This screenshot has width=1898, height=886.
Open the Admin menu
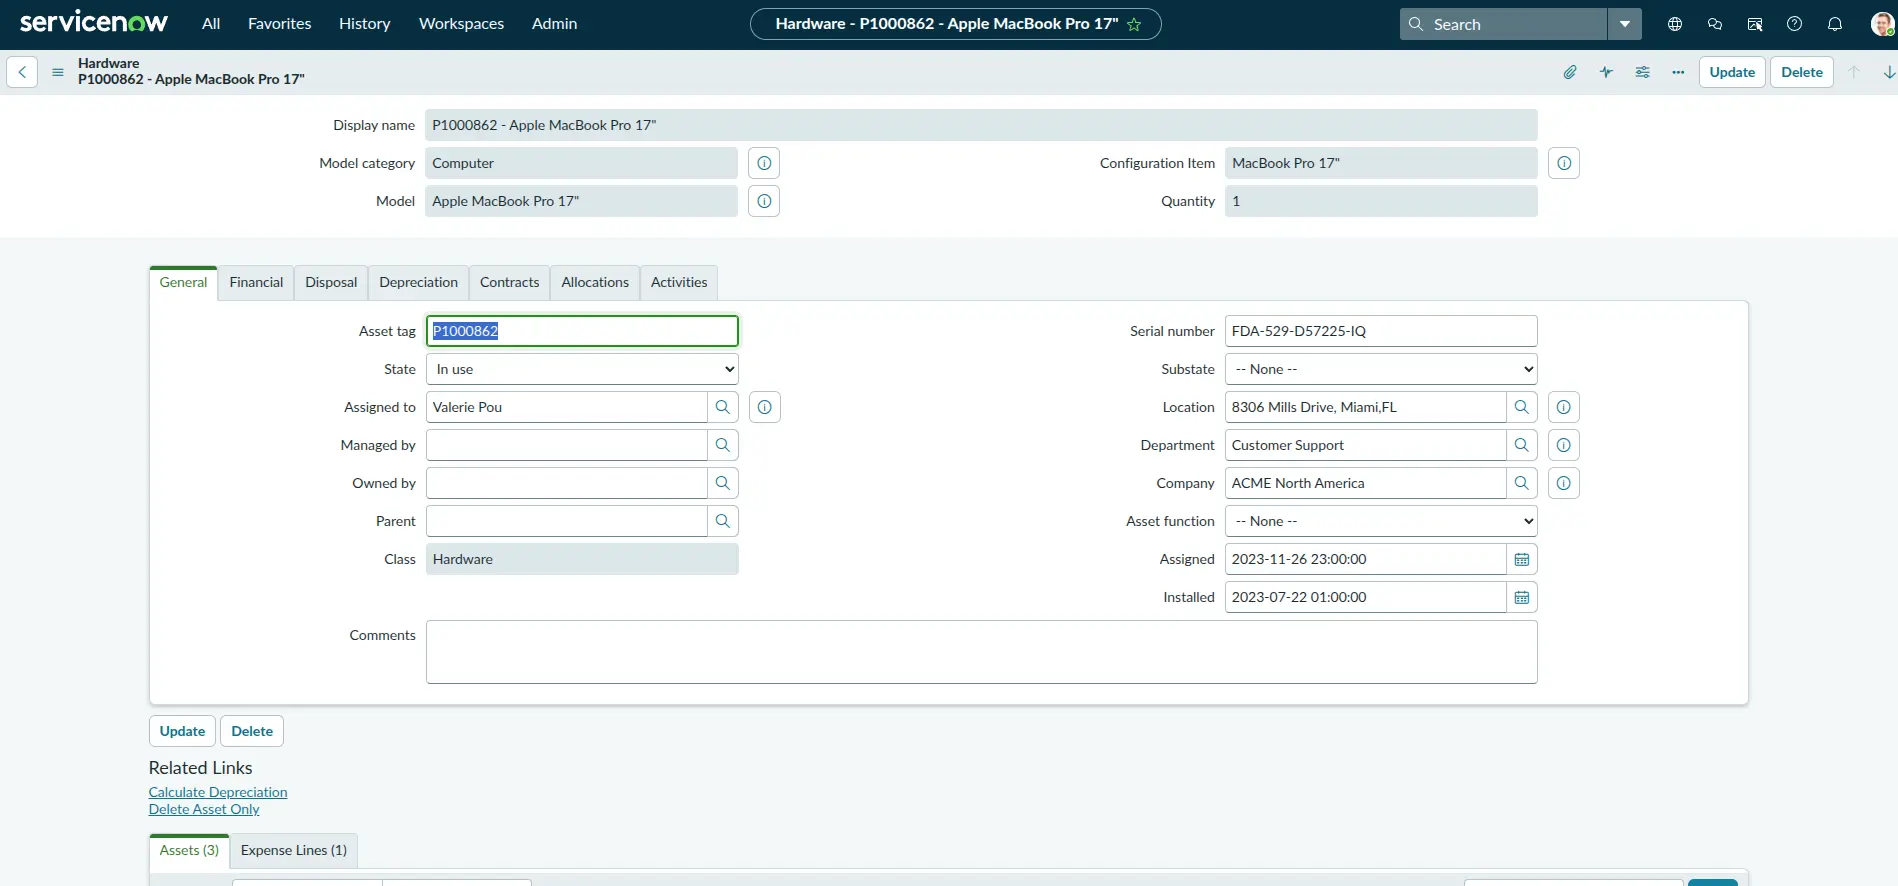(554, 24)
